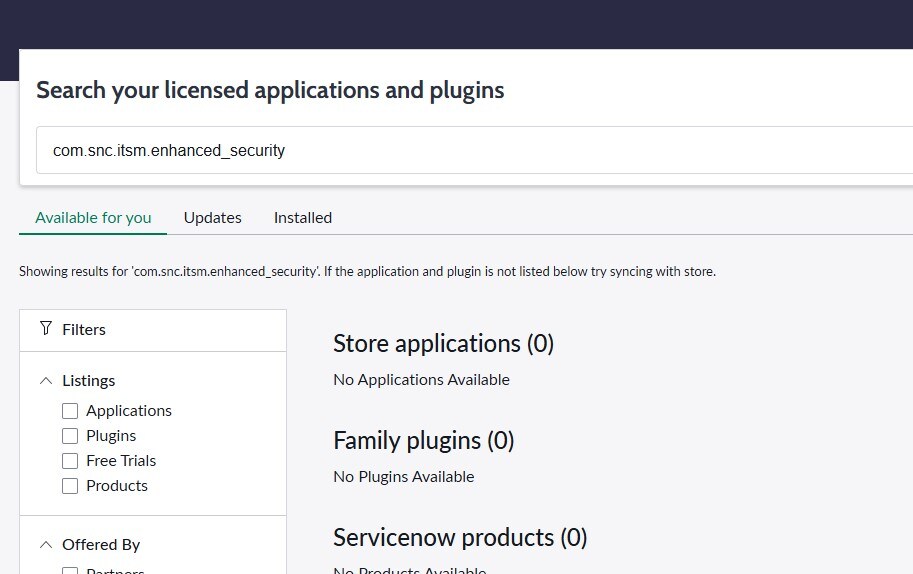Image resolution: width=913 pixels, height=574 pixels.
Task: Click the Family plugins (0) heading
Action: (423, 440)
